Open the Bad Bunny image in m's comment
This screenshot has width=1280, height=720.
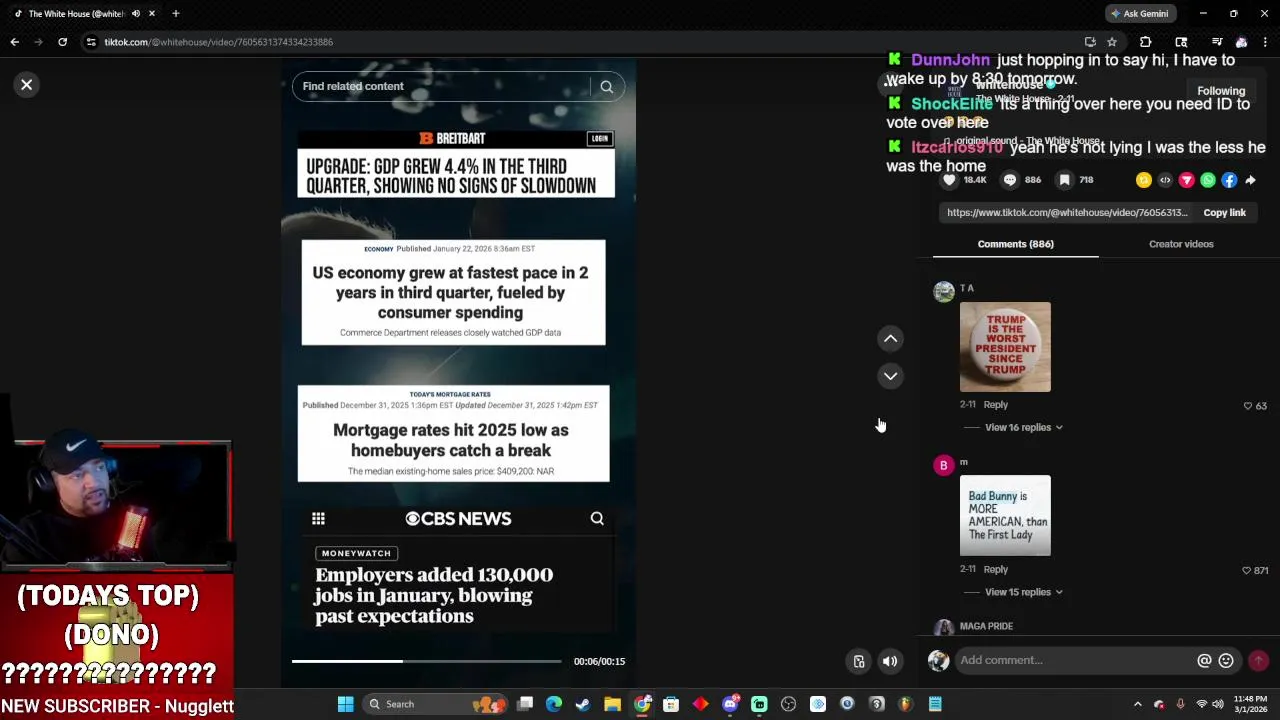tap(1005, 516)
